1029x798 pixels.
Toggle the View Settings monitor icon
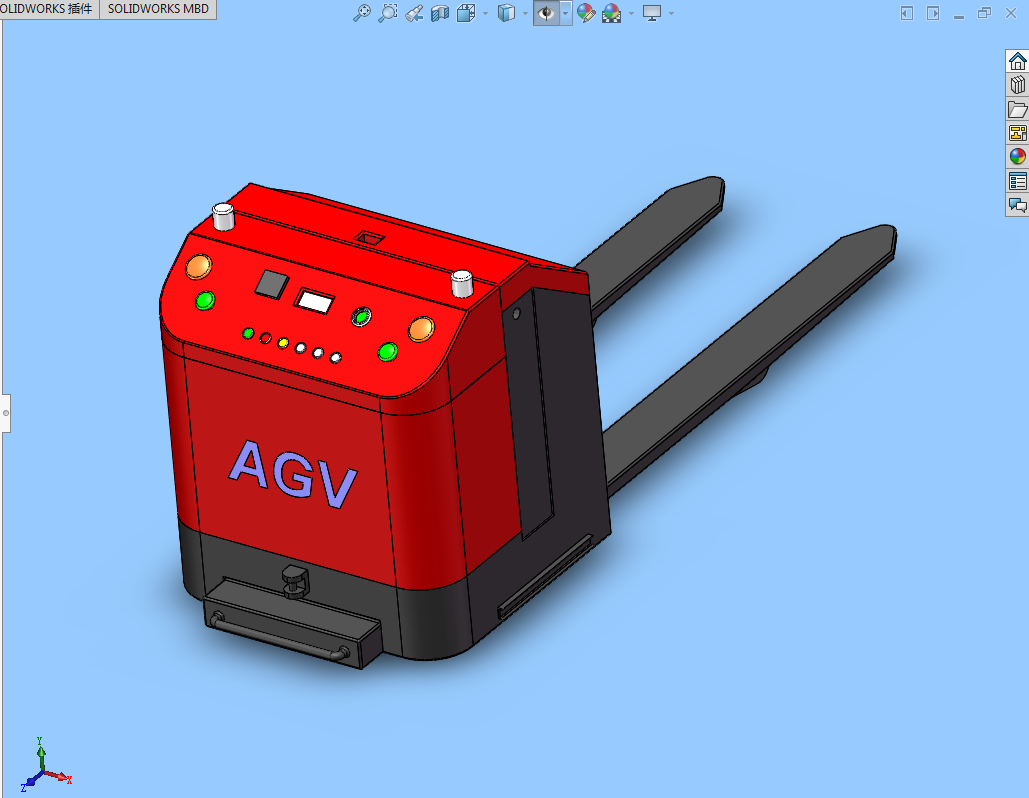pos(653,13)
